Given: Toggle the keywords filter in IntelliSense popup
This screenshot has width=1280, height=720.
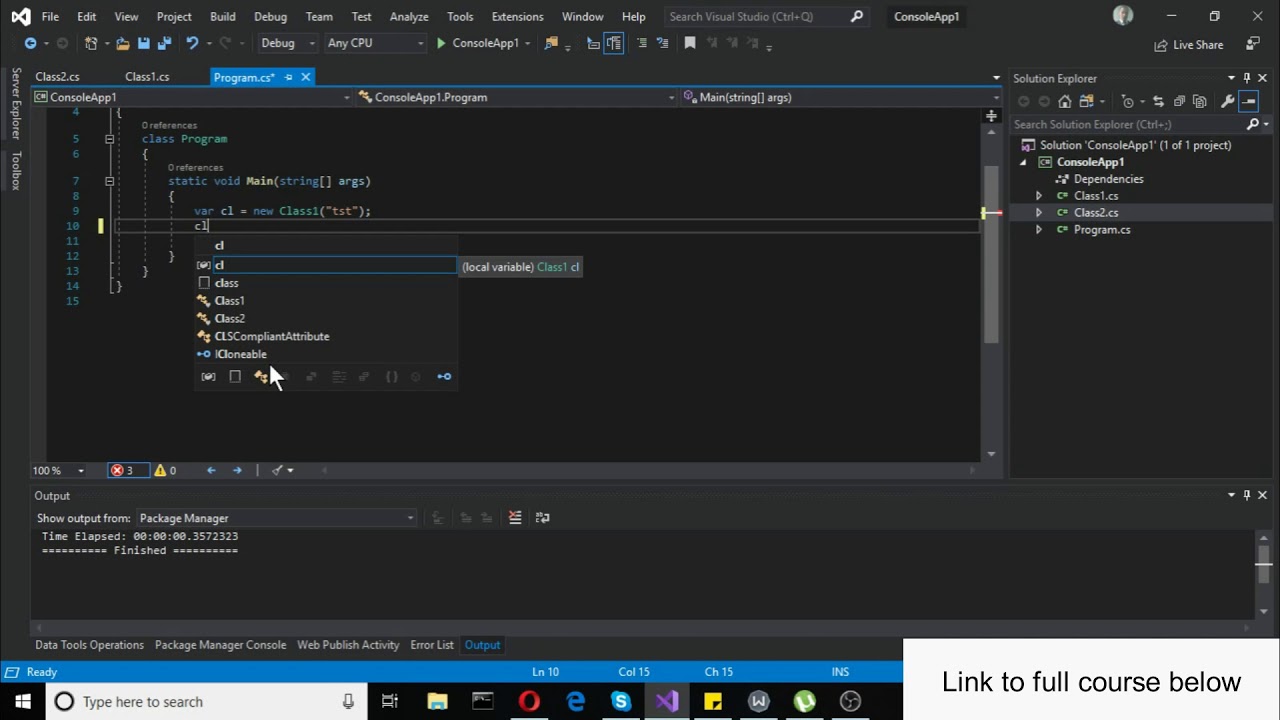Looking at the screenshot, I should (235, 377).
